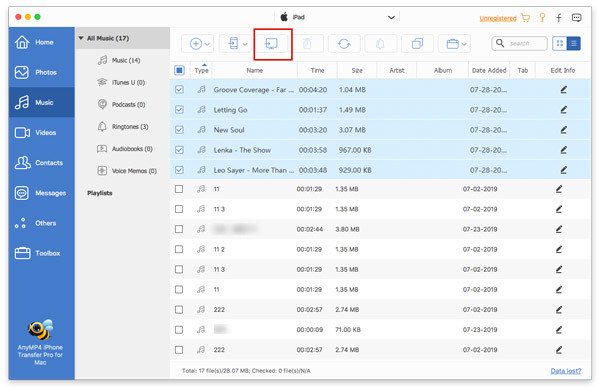Check the 71.00 KB song checkbox
Viewport: 600px width, 390px height.
[x=179, y=330]
